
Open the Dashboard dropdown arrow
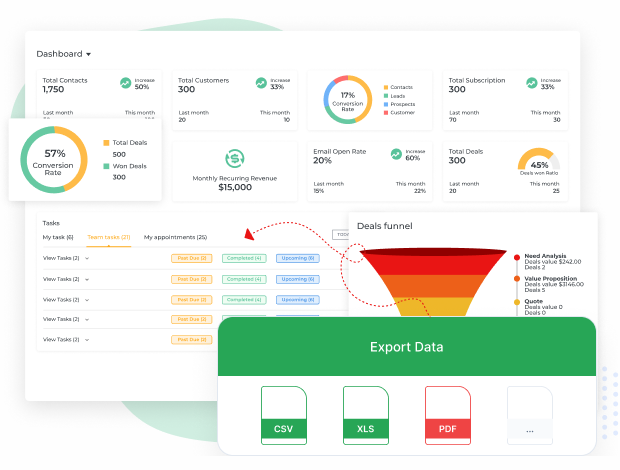coord(89,54)
